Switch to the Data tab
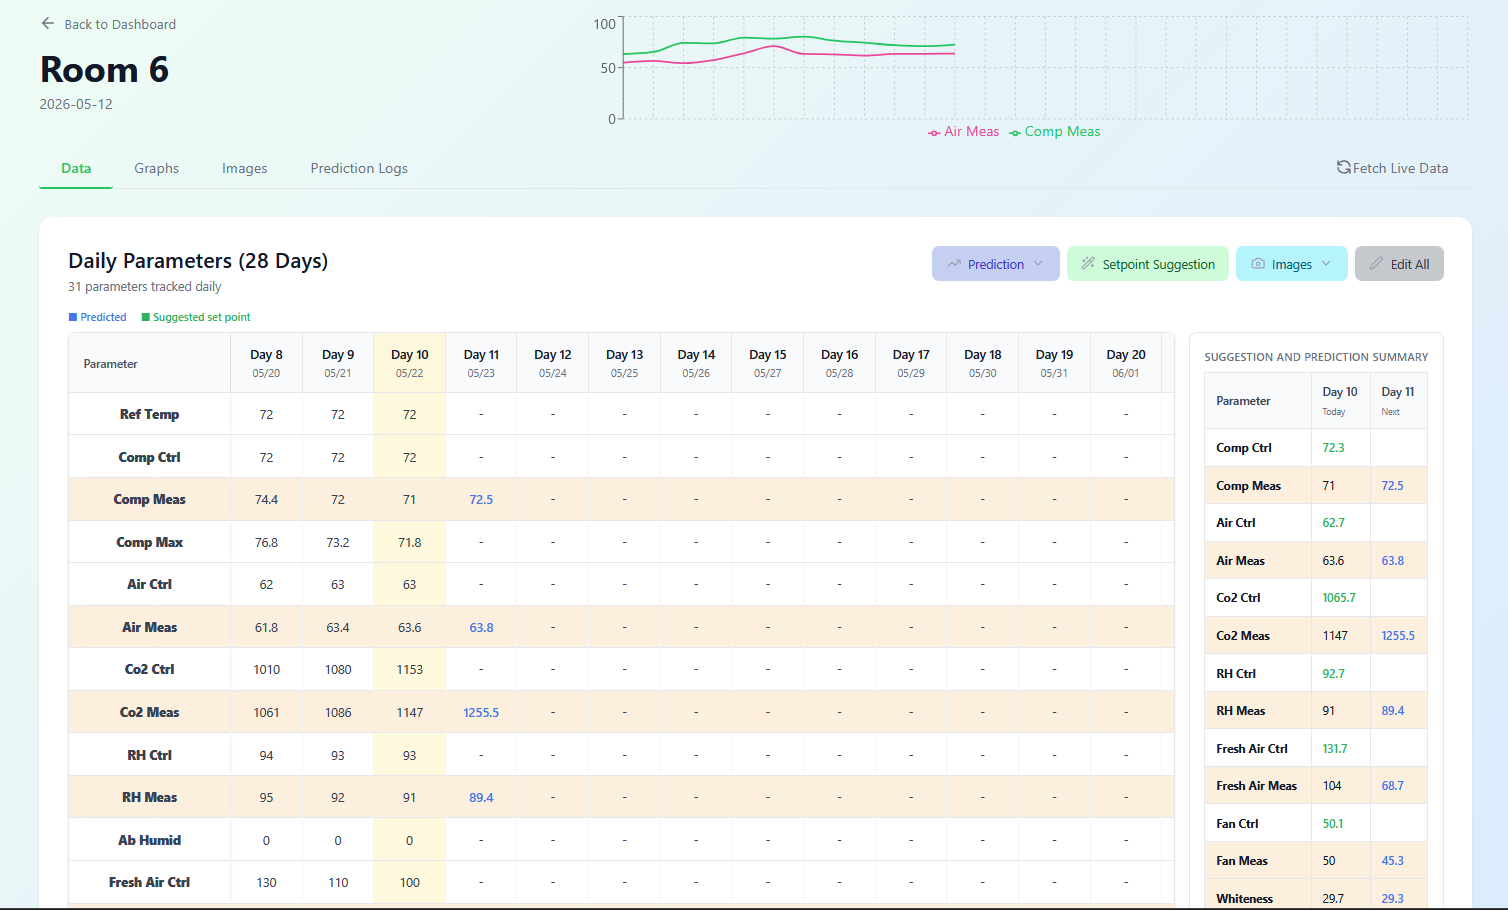1508x910 pixels. click(x=76, y=168)
